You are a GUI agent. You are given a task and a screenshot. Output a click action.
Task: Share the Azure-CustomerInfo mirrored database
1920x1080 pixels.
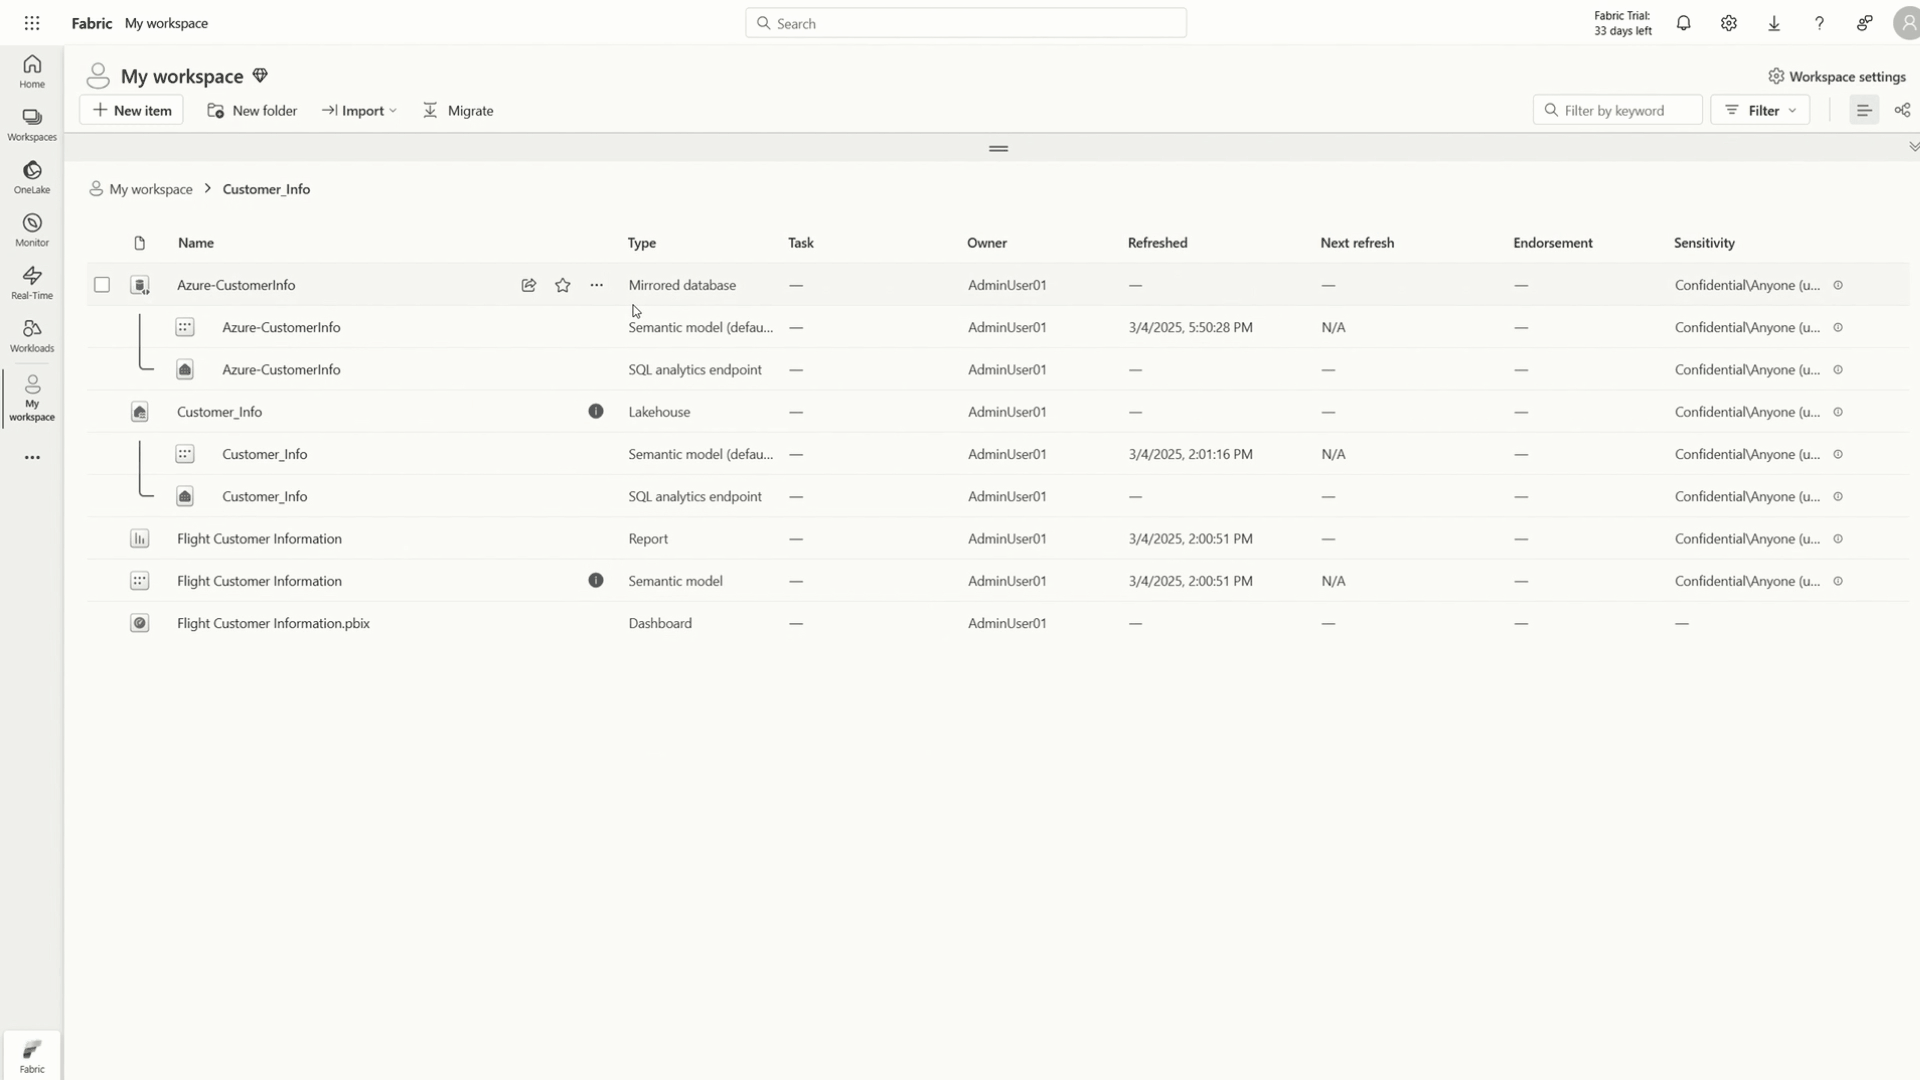click(x=529, y=285)
